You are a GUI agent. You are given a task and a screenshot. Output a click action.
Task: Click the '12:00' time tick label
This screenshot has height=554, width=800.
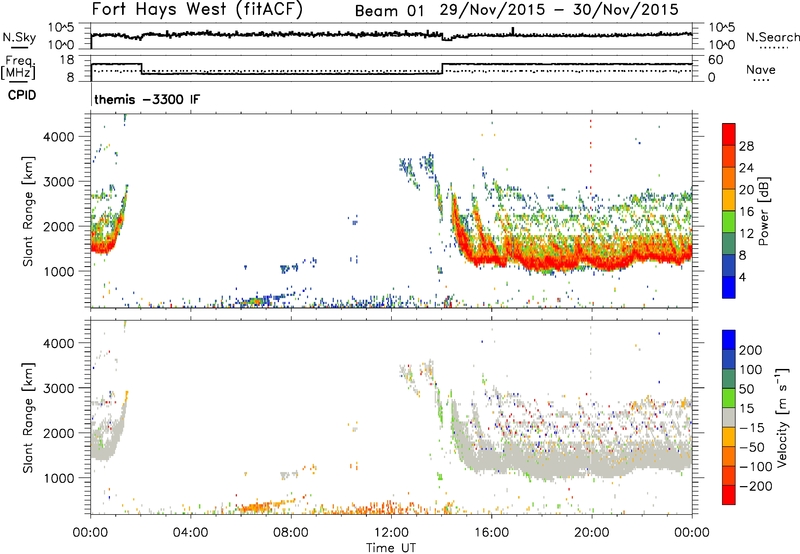pos(391,533)
